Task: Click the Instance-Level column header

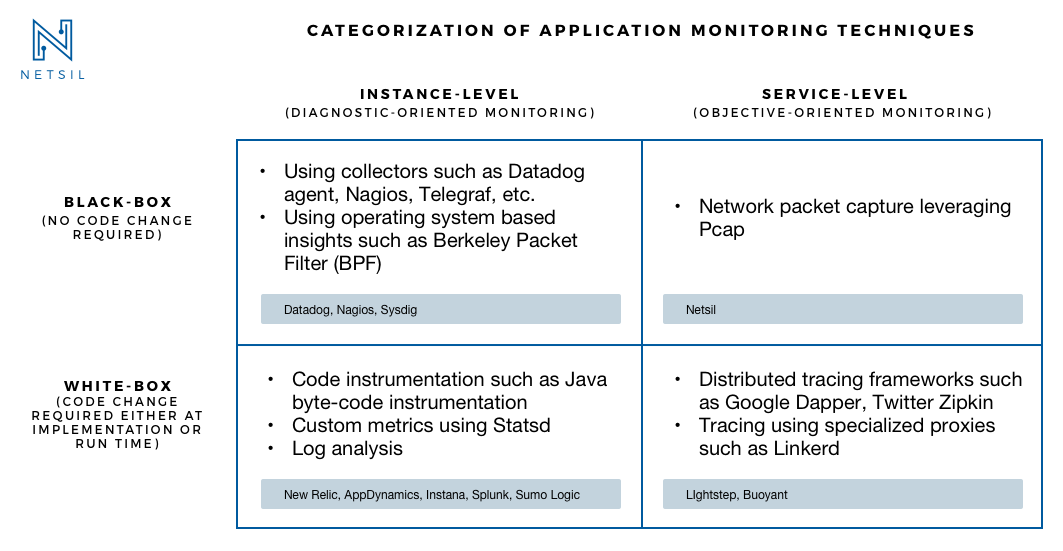Action: tap(440, 95)
